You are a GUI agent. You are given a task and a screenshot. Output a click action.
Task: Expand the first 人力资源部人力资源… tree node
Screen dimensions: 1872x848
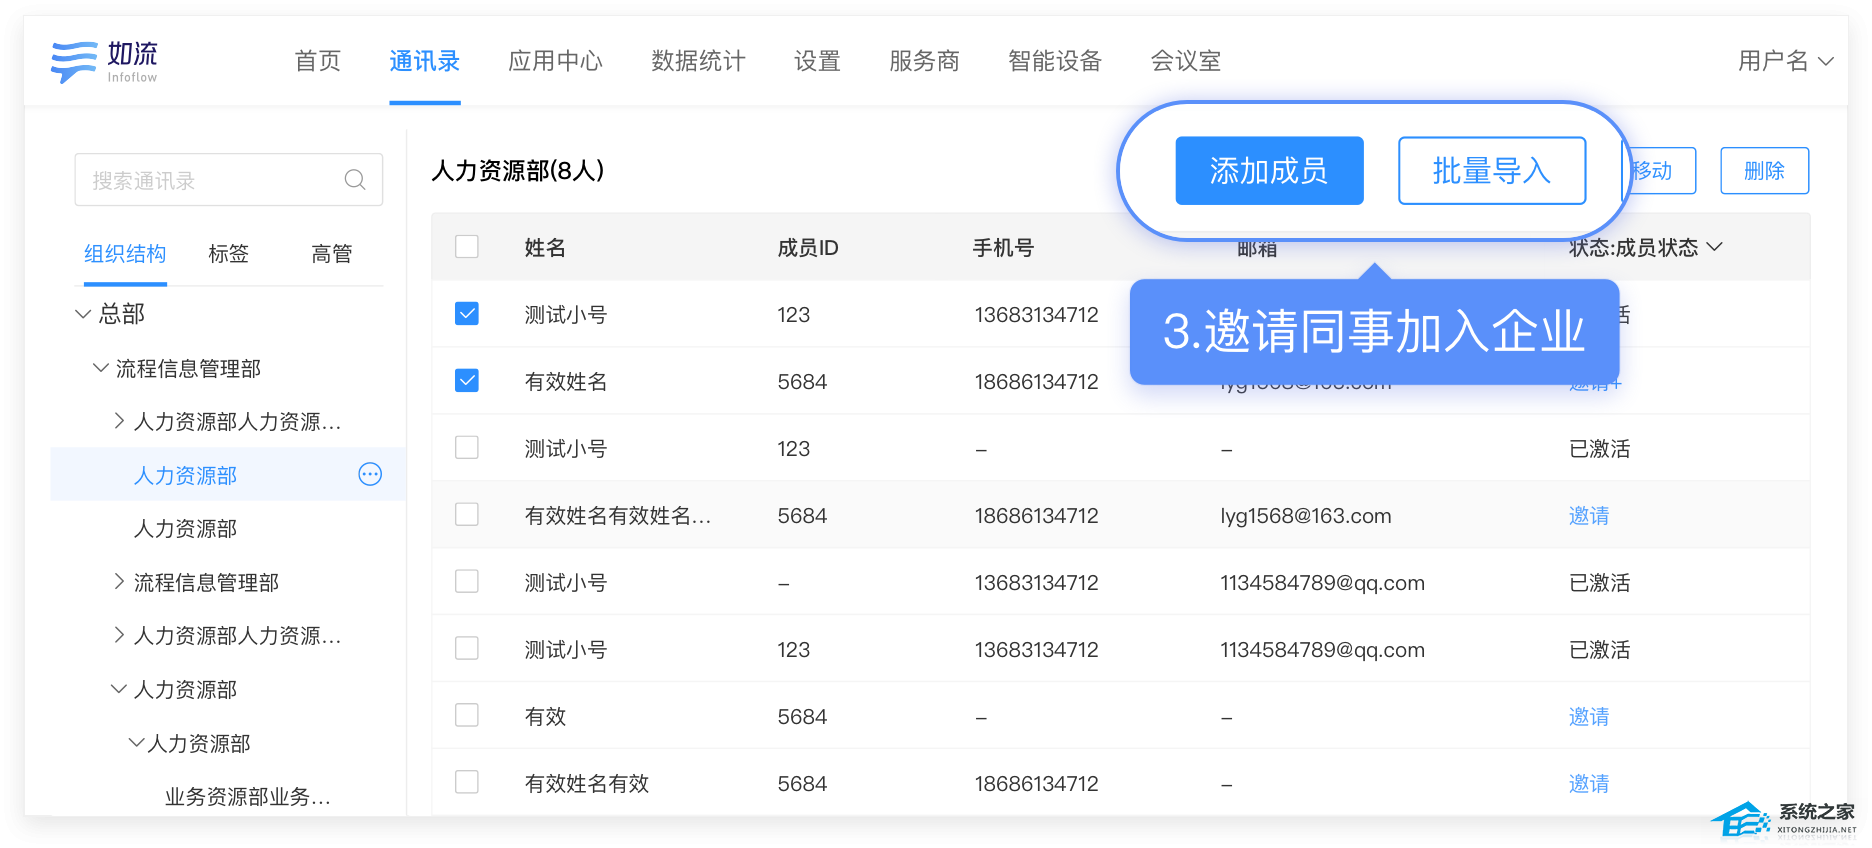(x=119, y=421)
